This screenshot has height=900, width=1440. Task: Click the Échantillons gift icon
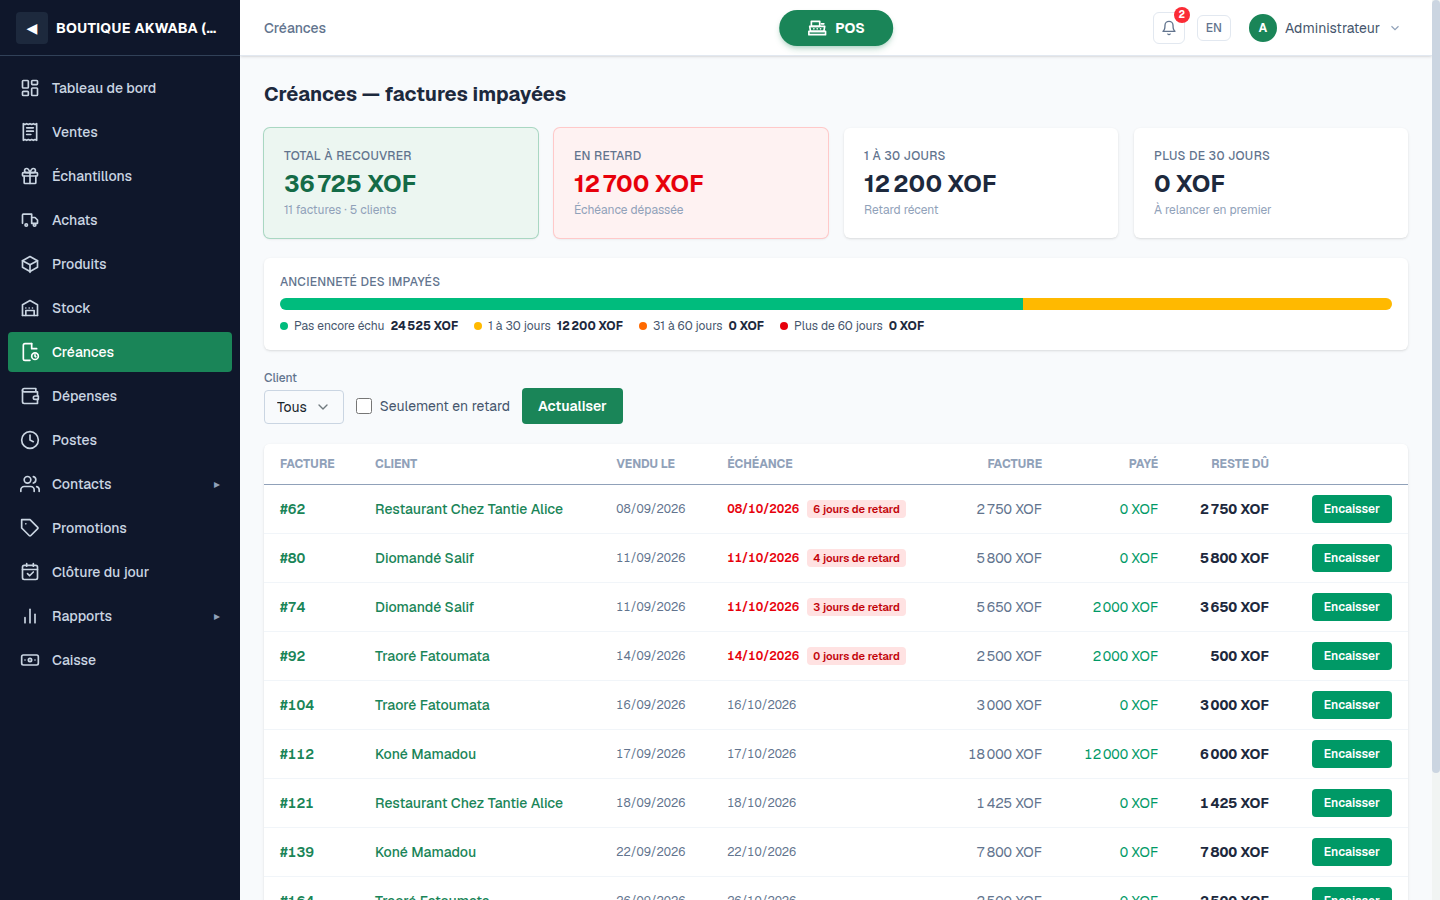(x=30, y=176)
